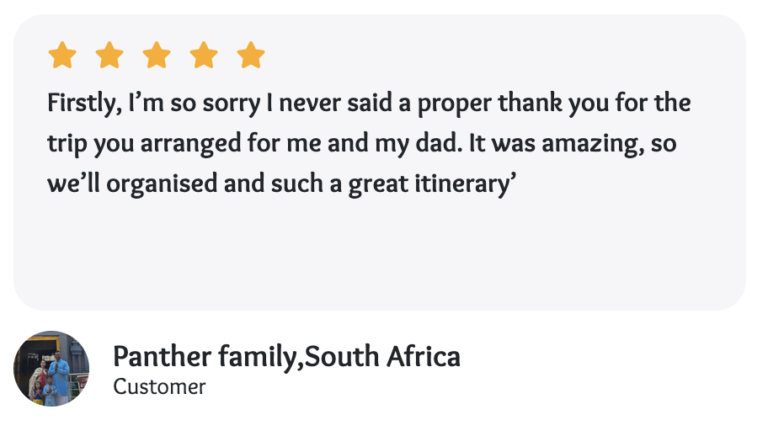Click the fourth rating star
The width and height of the screenshot is (768, 431).
(x=204, y=56)
